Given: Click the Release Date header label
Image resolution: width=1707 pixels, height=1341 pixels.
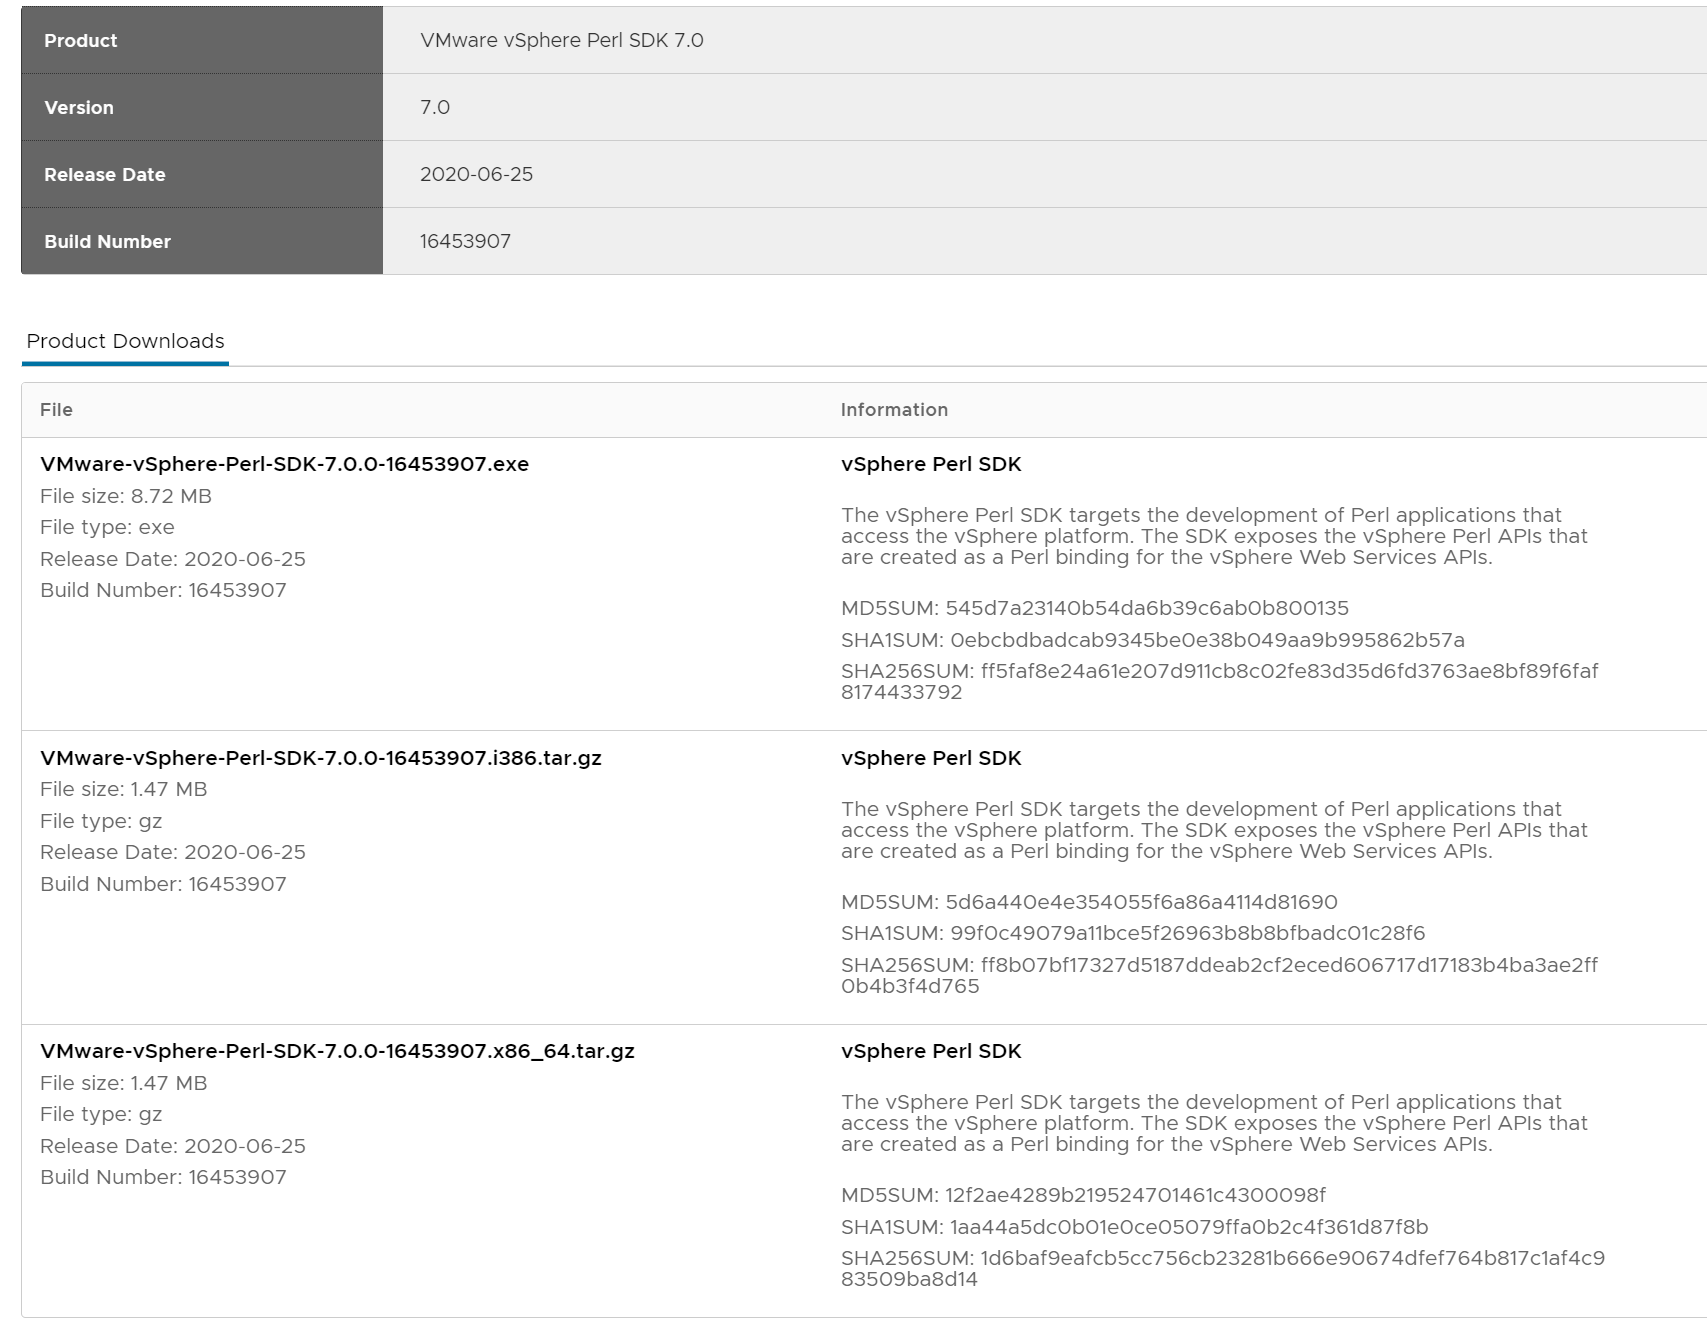Looking at the screenshot, I should click(x=105, y=175).
